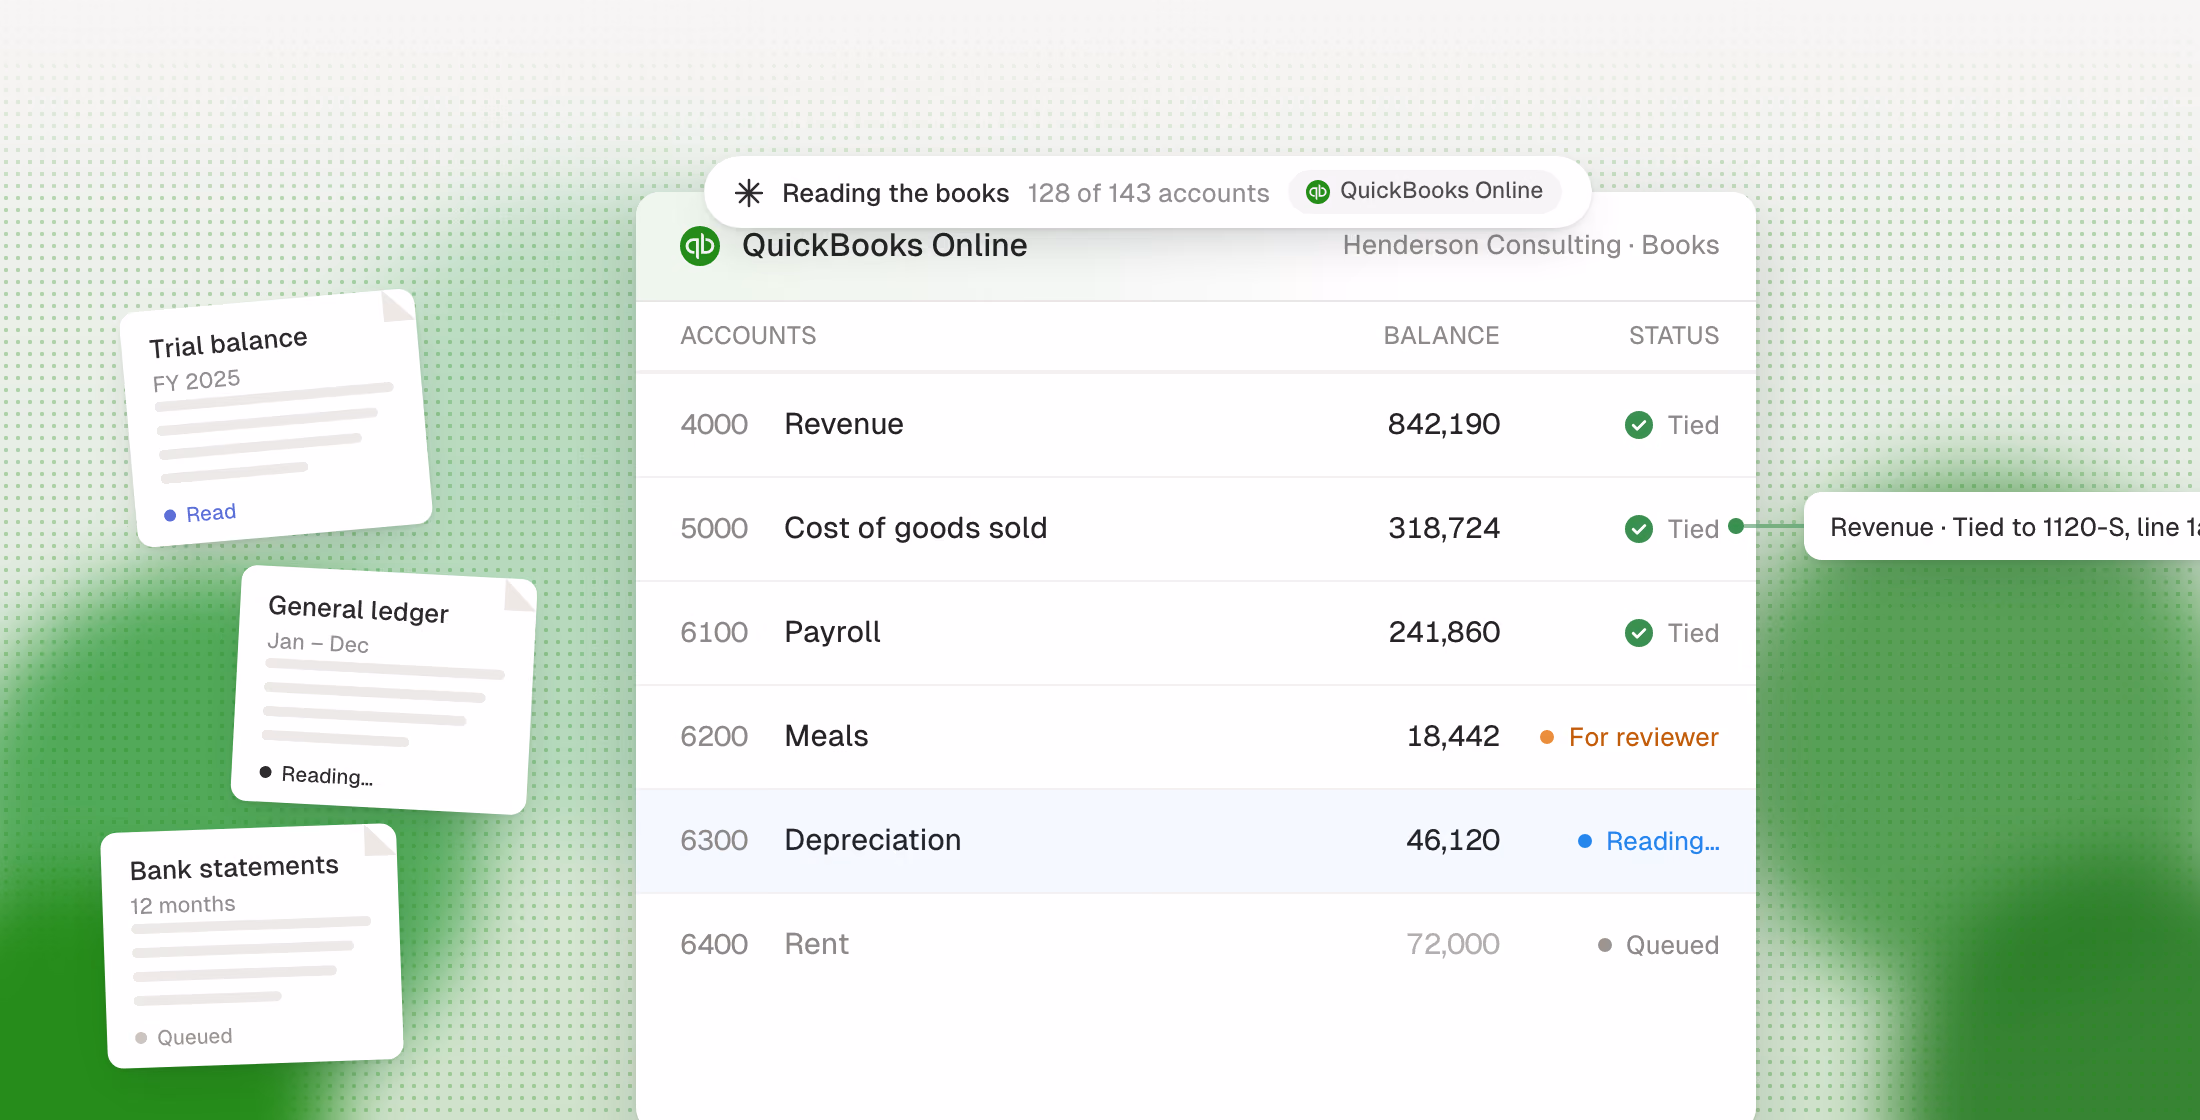Click the Reading the books label
This screenshot has height=1120, width=2200.
tap(895, 193)
